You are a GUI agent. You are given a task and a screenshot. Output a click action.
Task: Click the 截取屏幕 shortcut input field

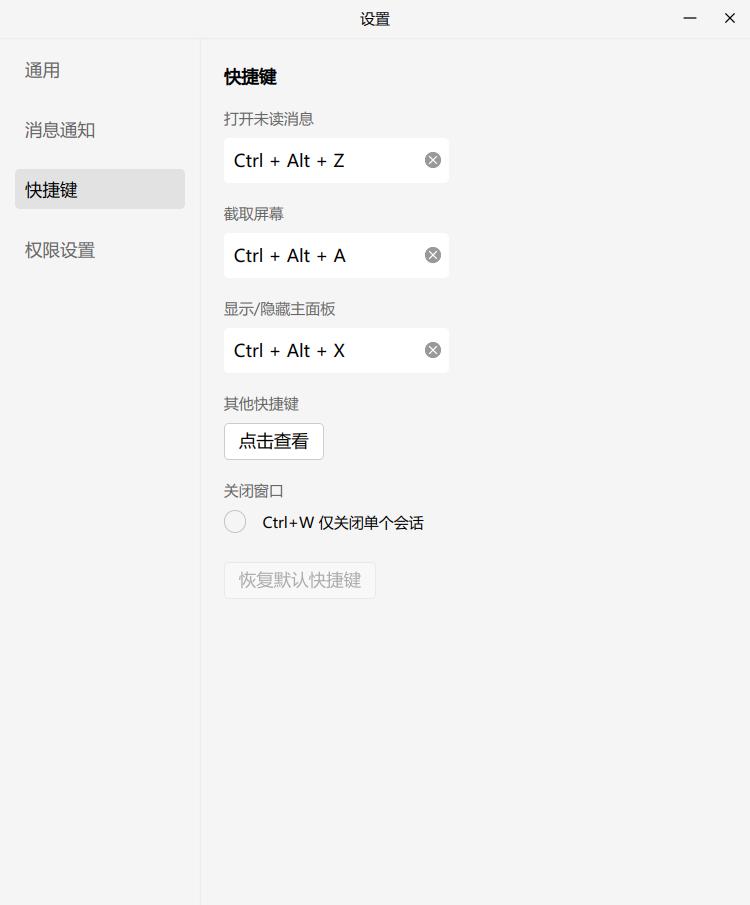click(x=320, y=254)
